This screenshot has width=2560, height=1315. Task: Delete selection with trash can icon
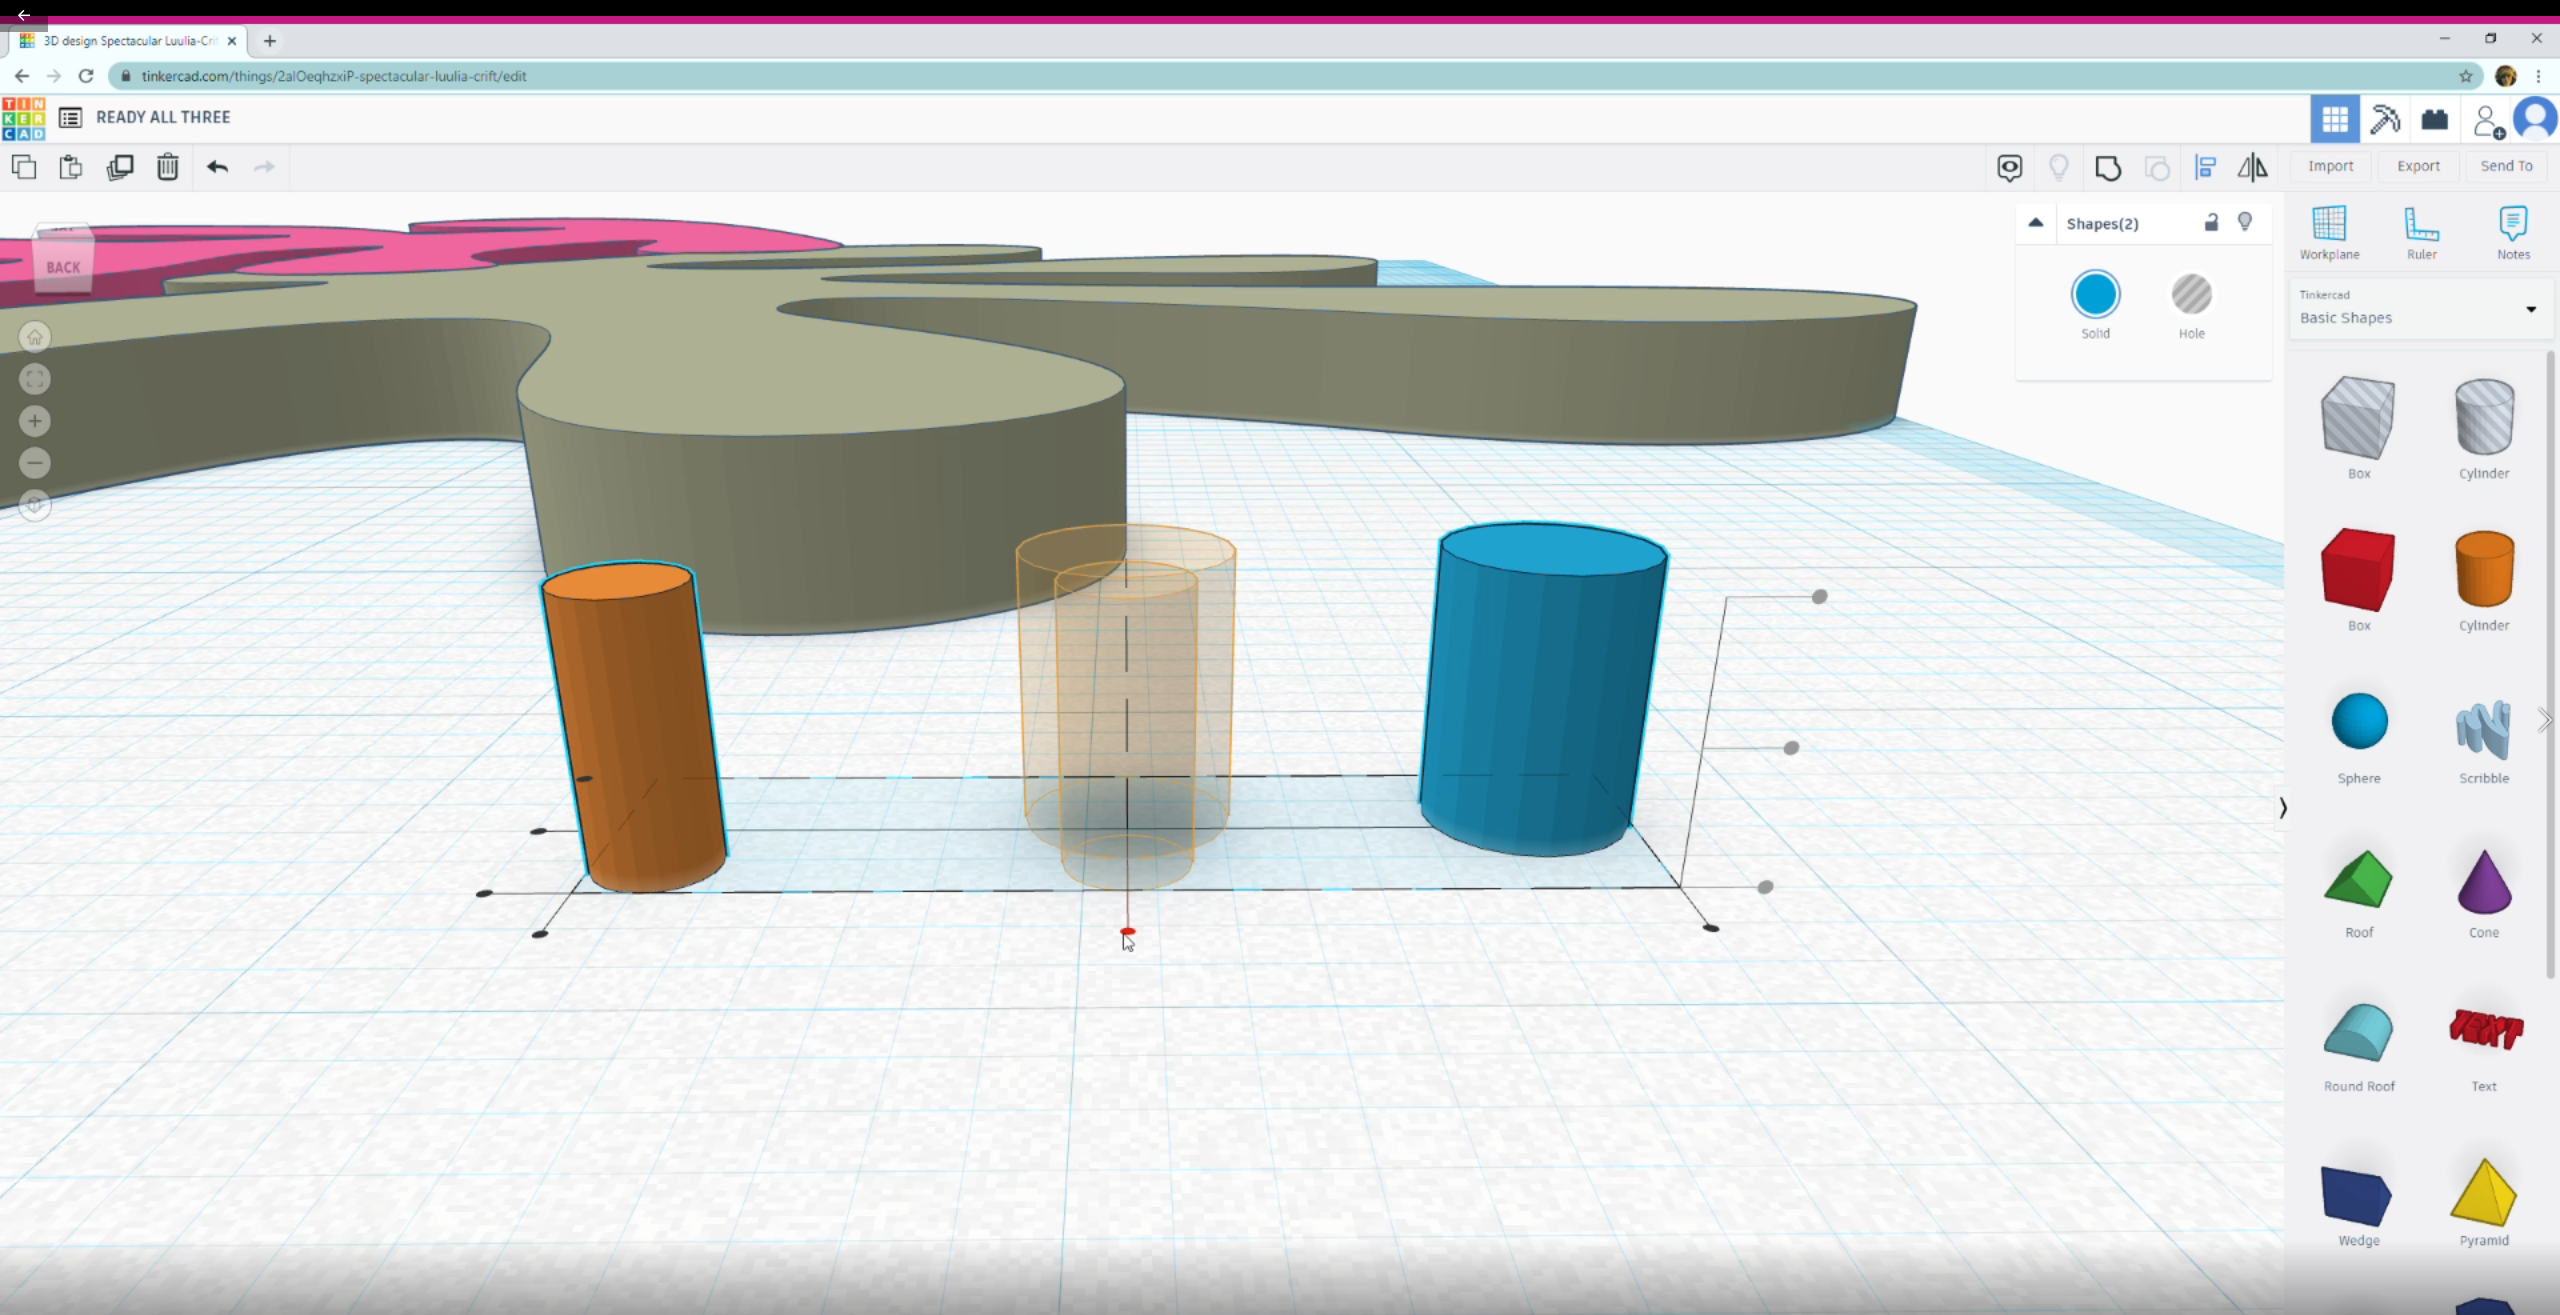point(167,167)
